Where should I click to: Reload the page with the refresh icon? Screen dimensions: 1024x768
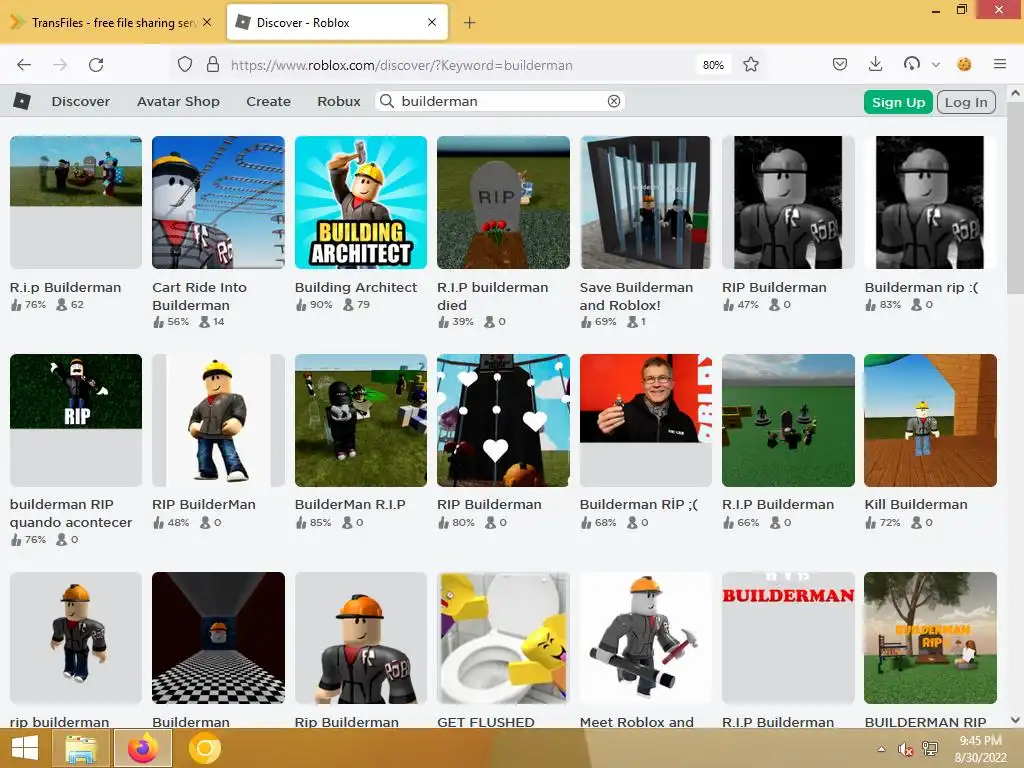96,65
